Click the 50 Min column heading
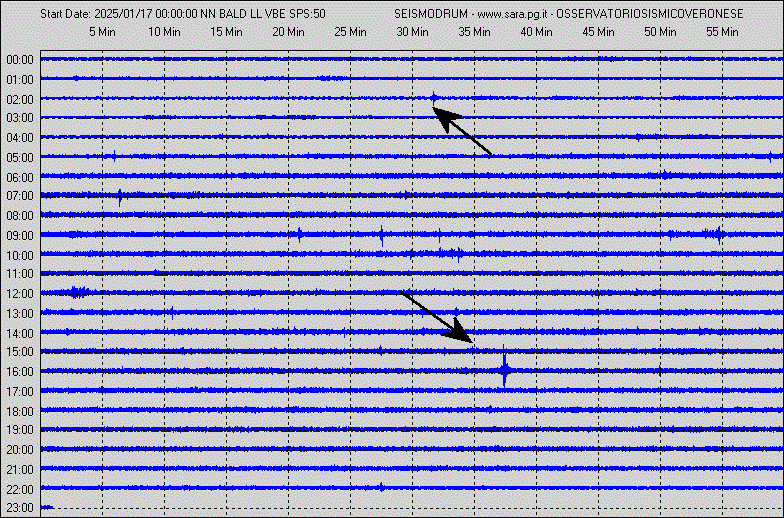 pyautogui.click(x=660, y=32)
